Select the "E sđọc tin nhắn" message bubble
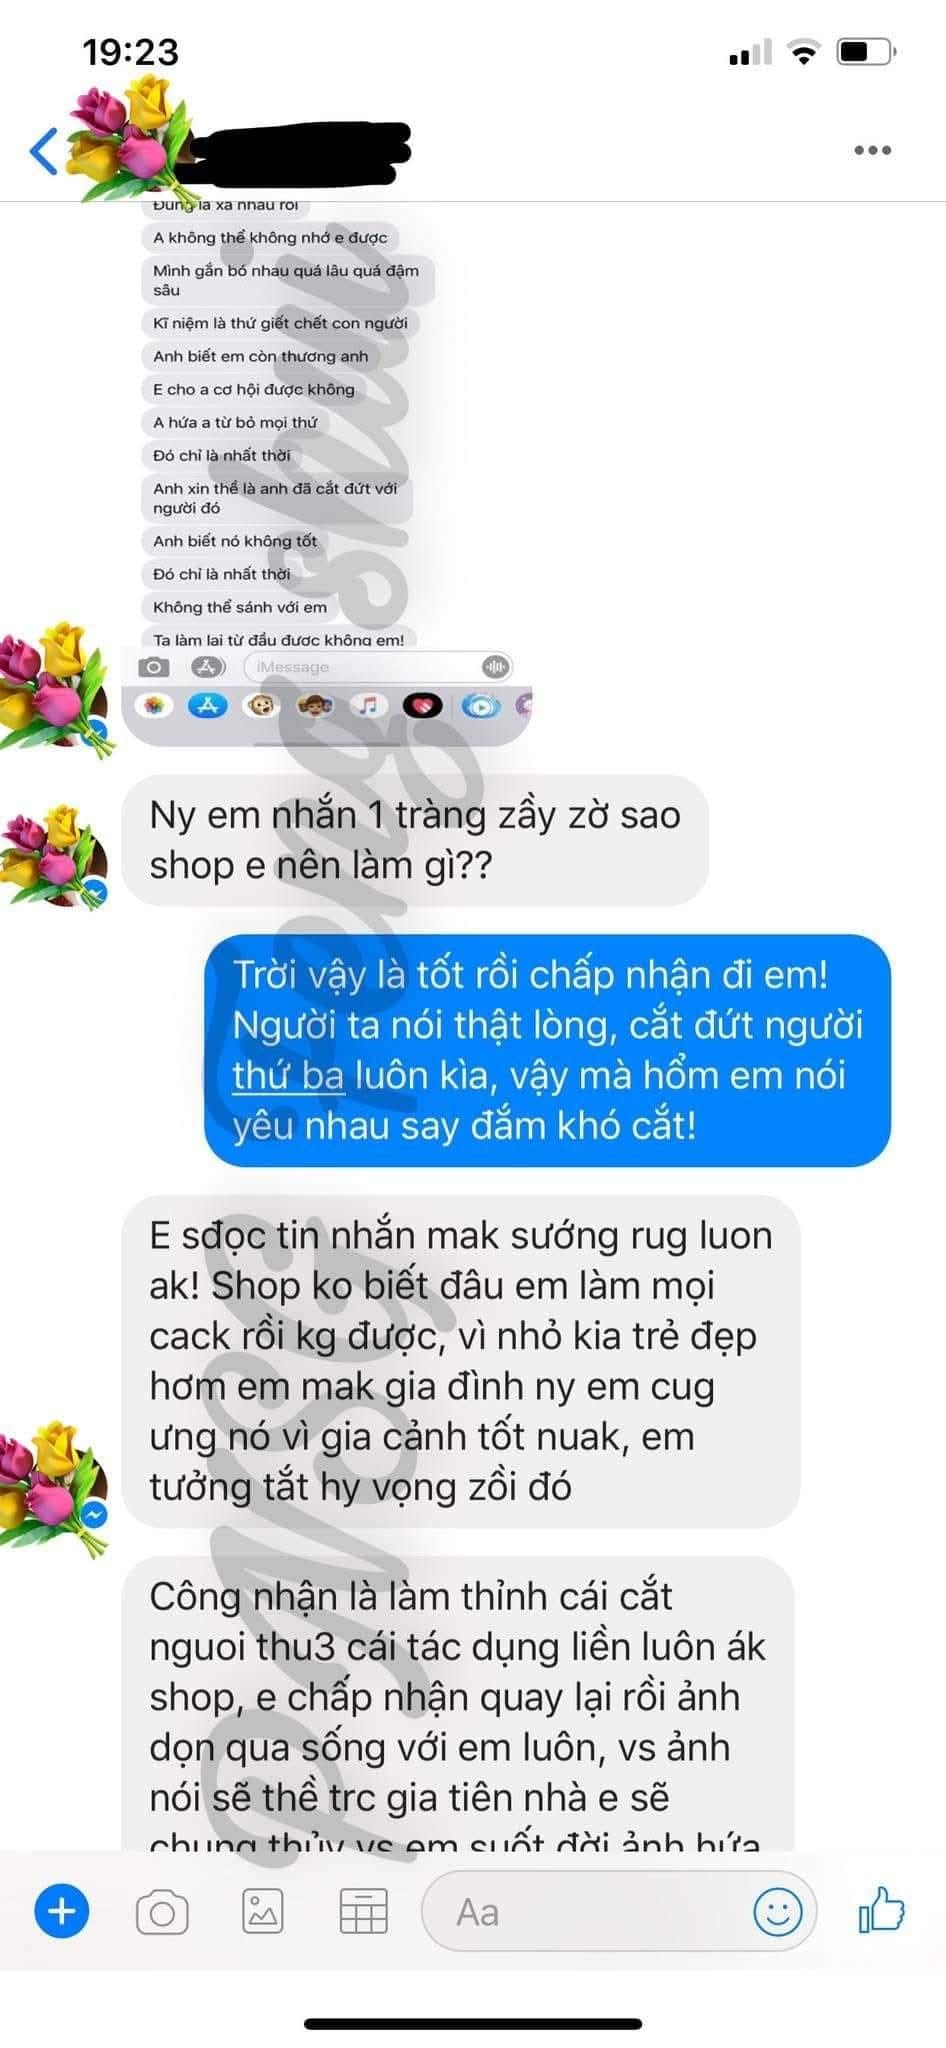946x2048 pixels. coord(461,1361)
